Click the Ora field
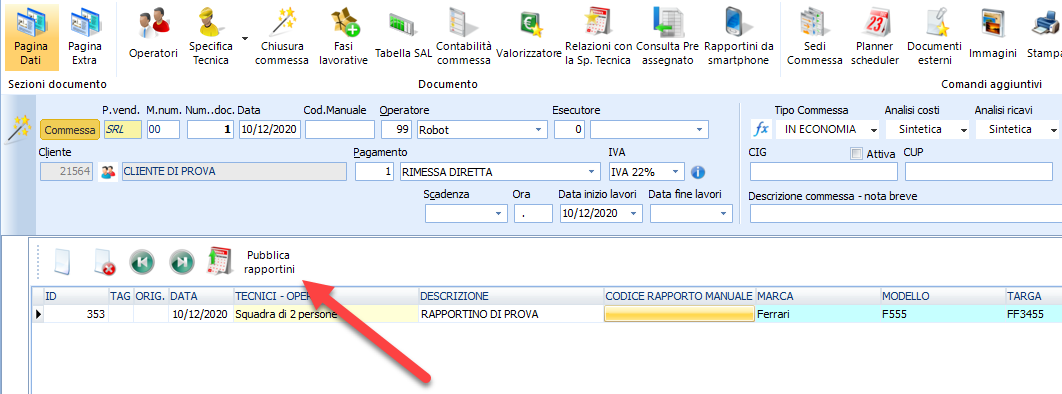 point(533,213)
